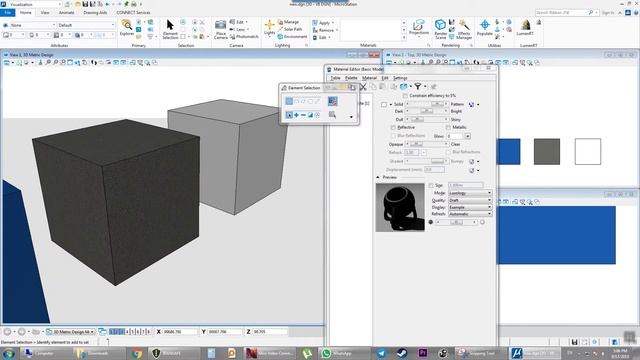
Task: Click the Populate utility tool
Action: (484, 28)
